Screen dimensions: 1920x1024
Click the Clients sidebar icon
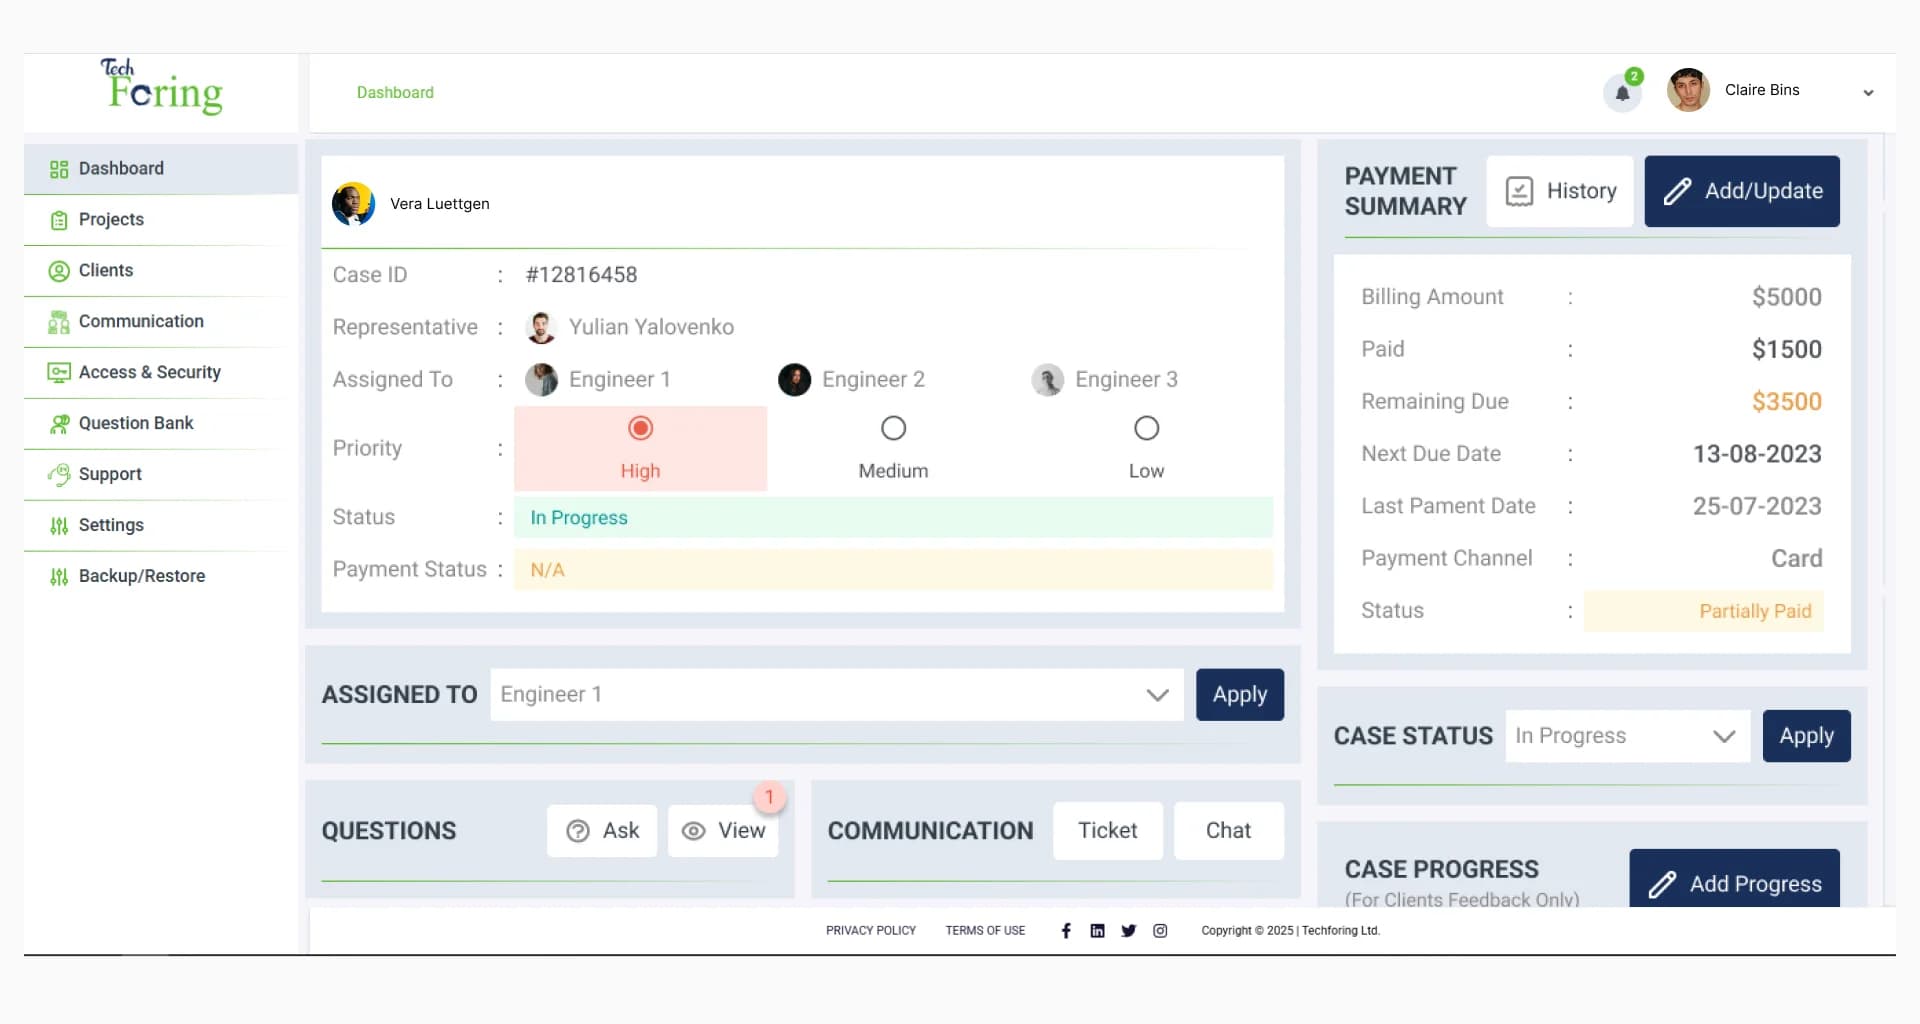point(59,271)
